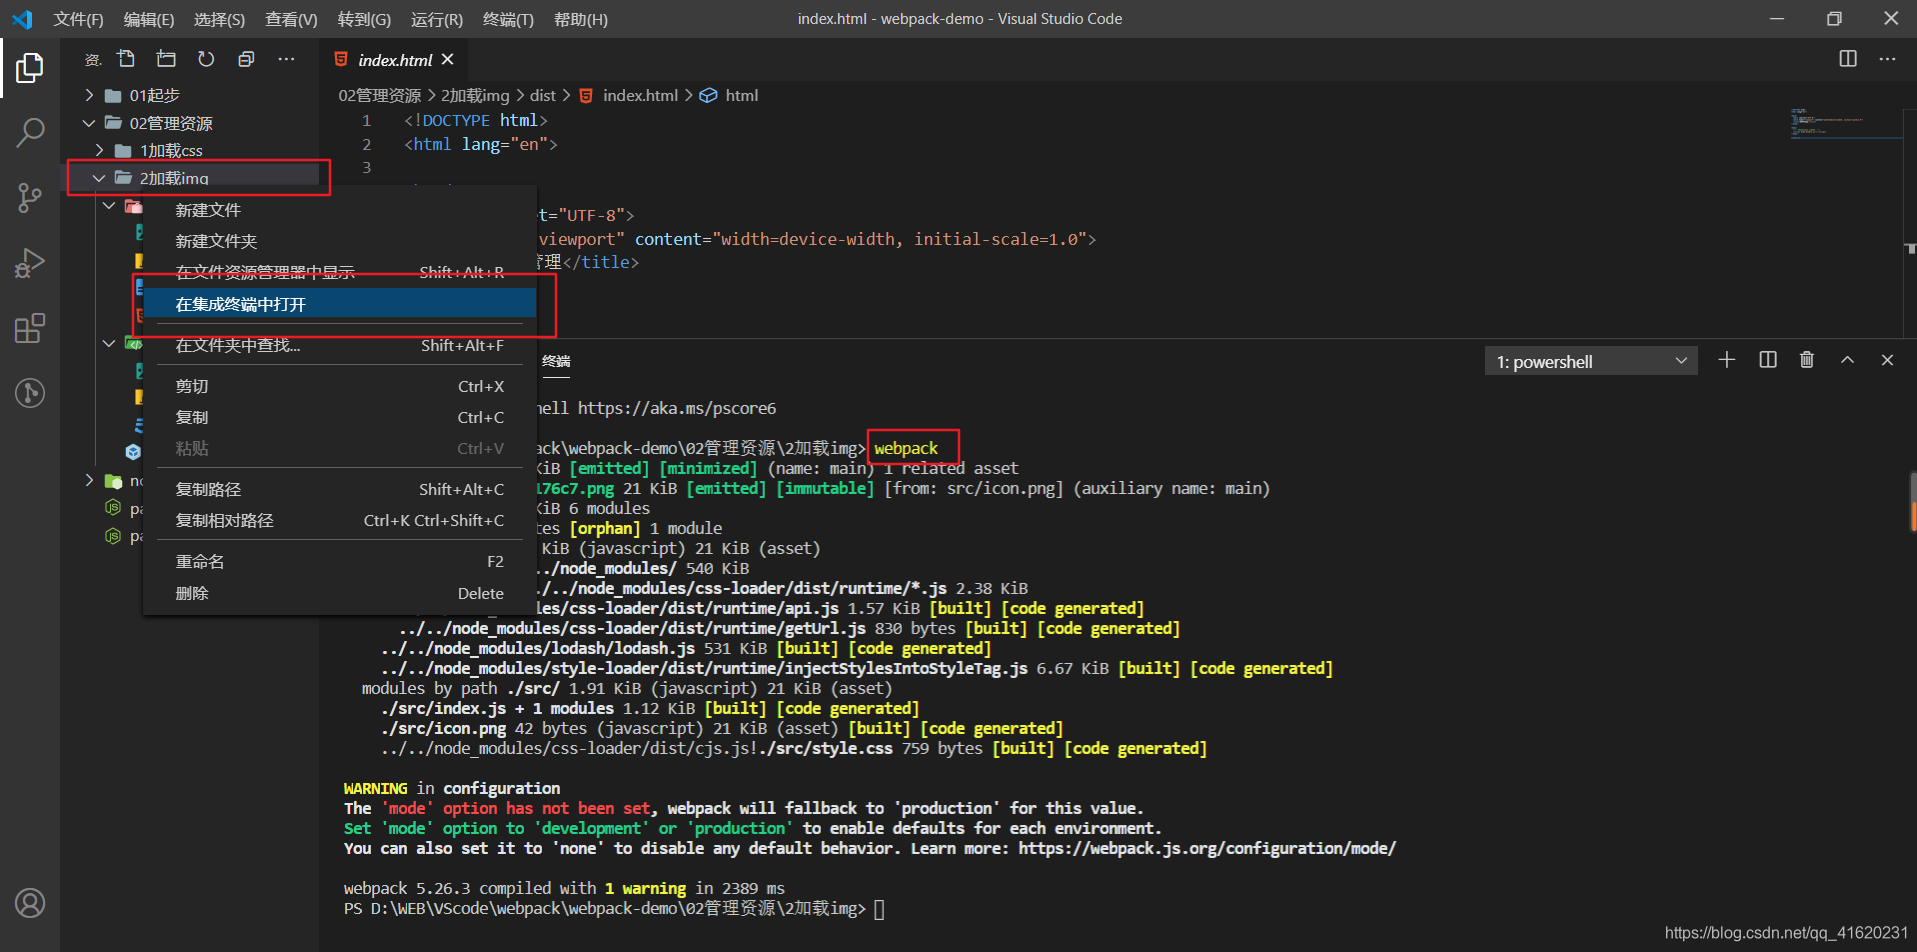Open the Source Control view
Image resolution: width=1917 pixels, height=952 pixels.
[30, 197]
